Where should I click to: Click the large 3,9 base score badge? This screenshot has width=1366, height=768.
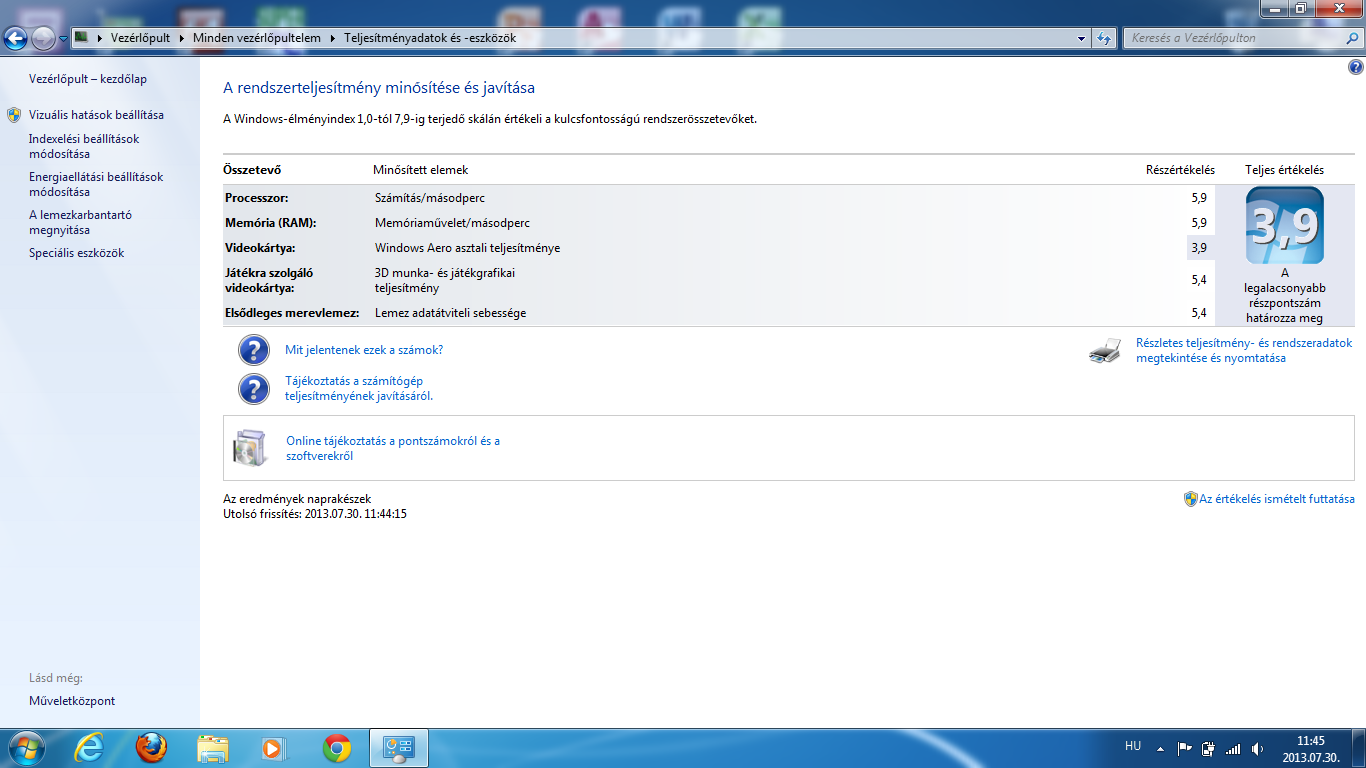point(1285,225)
